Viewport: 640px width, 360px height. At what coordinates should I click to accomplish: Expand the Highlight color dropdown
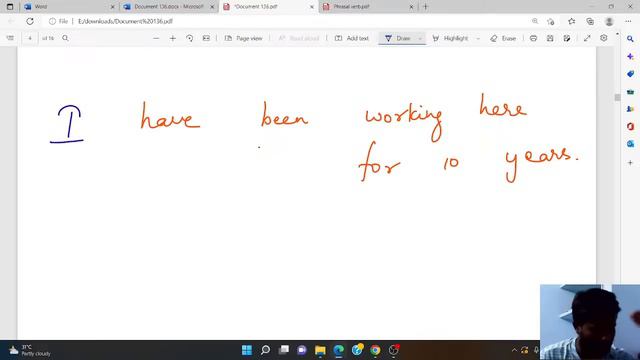(478, 38)
